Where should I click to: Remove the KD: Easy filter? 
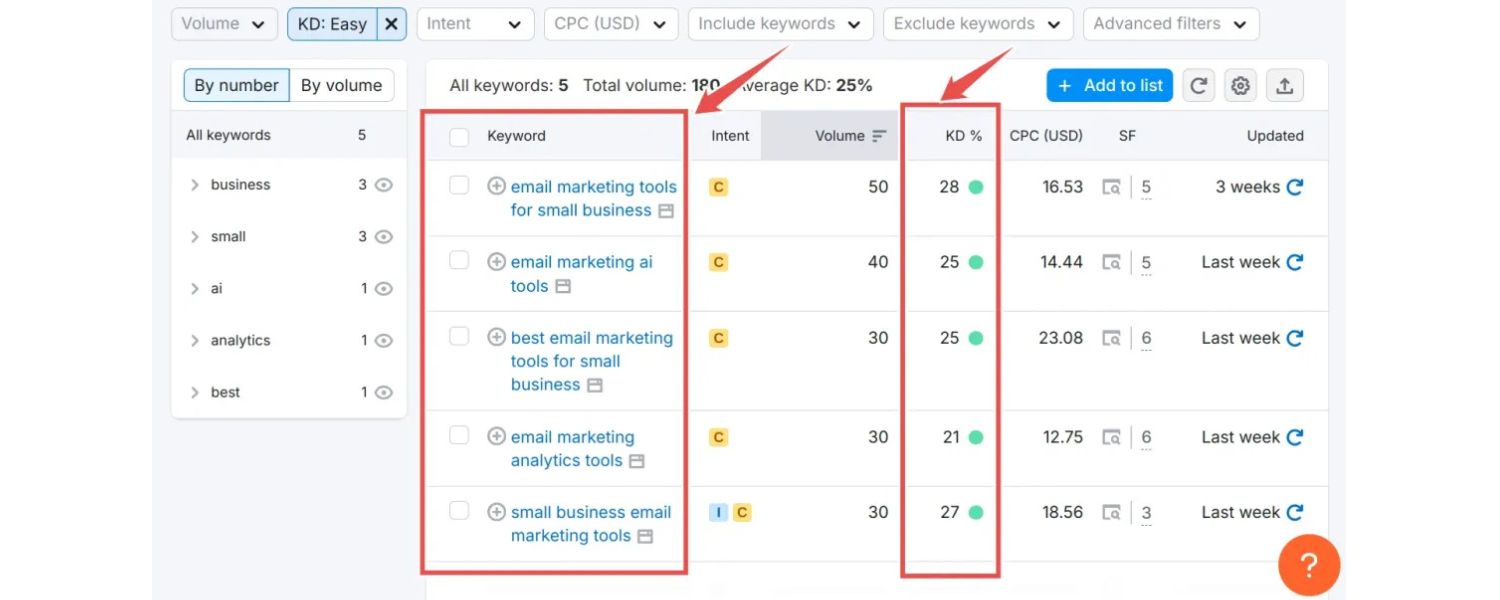pyautogui.click(x=392, y=24)
